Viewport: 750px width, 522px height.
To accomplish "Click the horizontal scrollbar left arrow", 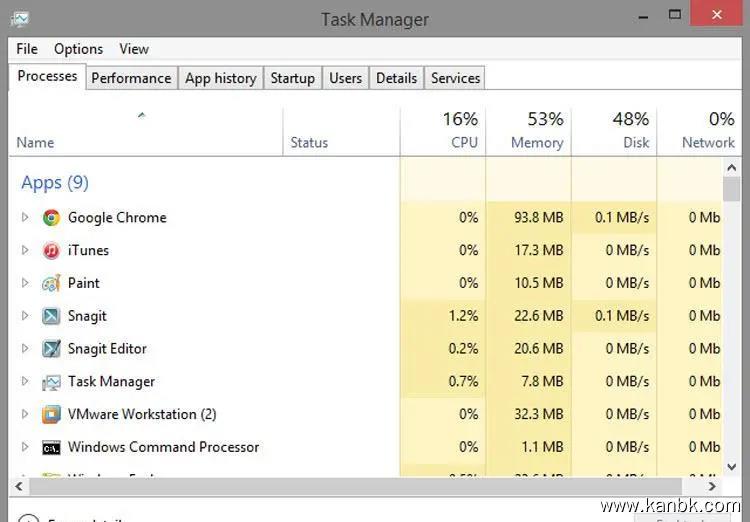I will click(x=18, y=486).
